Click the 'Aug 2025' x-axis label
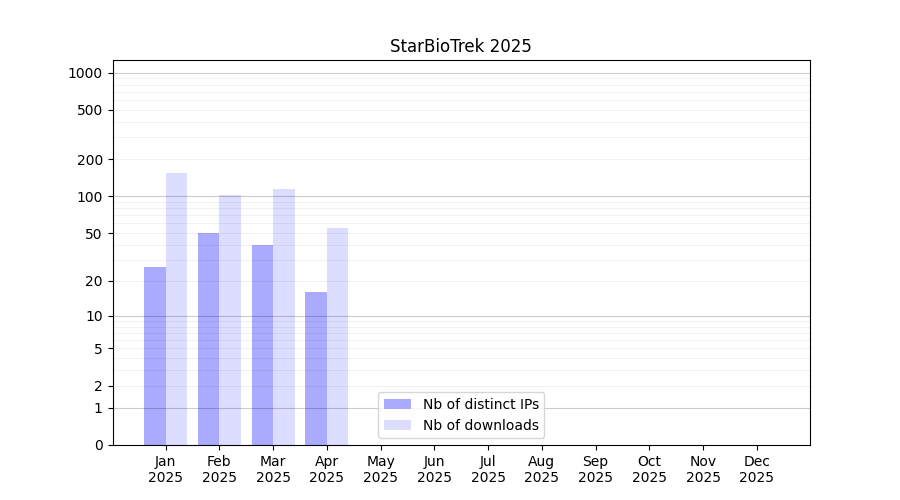 tap(541, 469)
